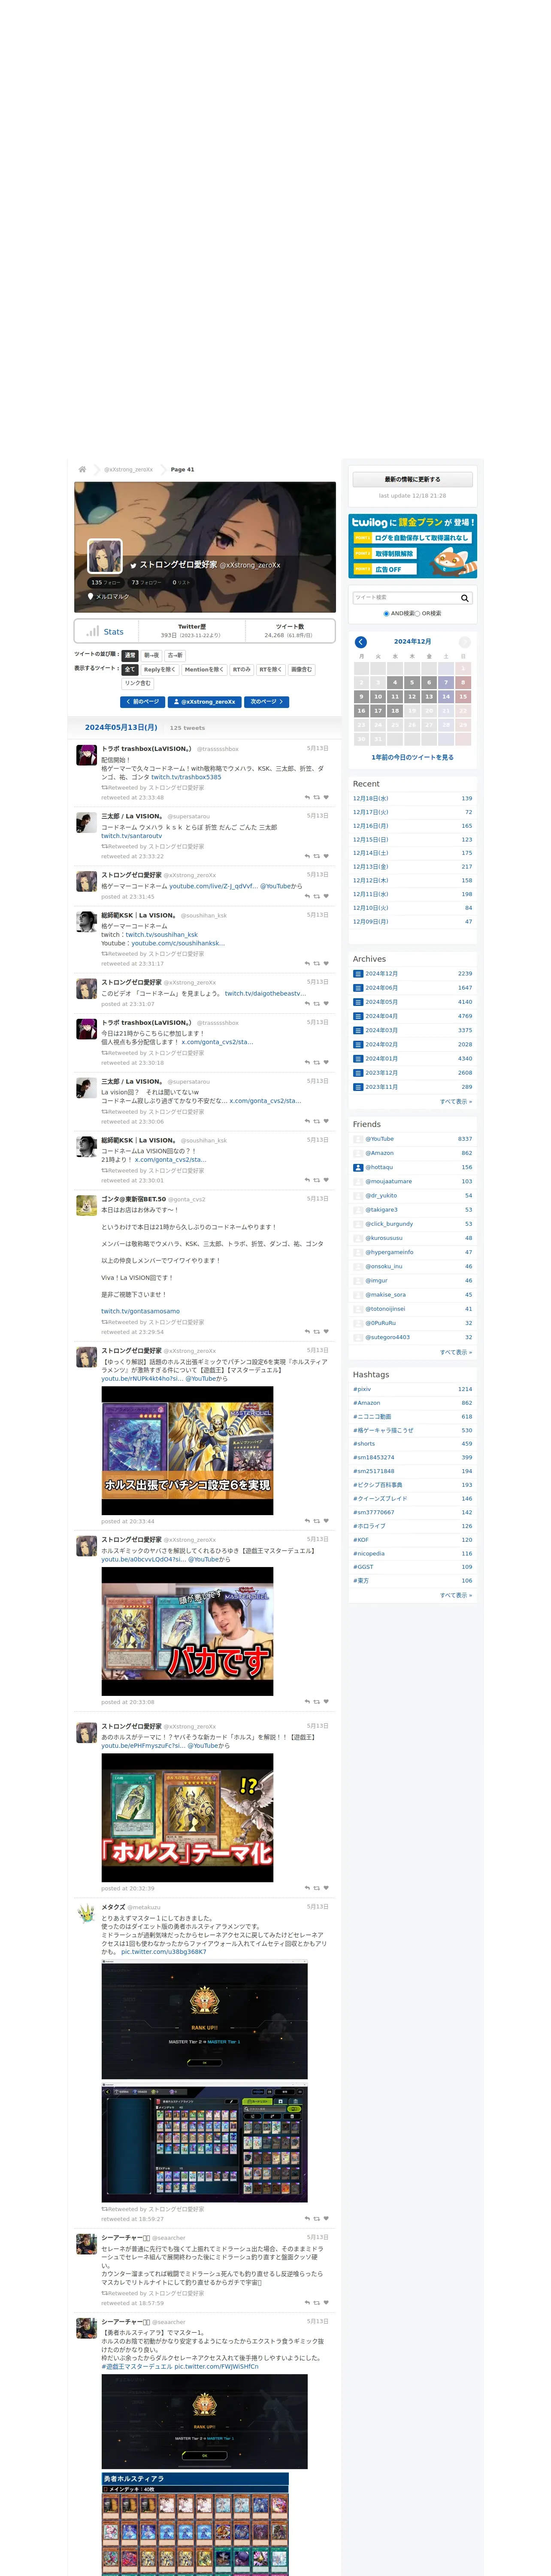Open friend @takigare3
Viewport: 551px width, 2576px height.
click(x=381, y=1209)
